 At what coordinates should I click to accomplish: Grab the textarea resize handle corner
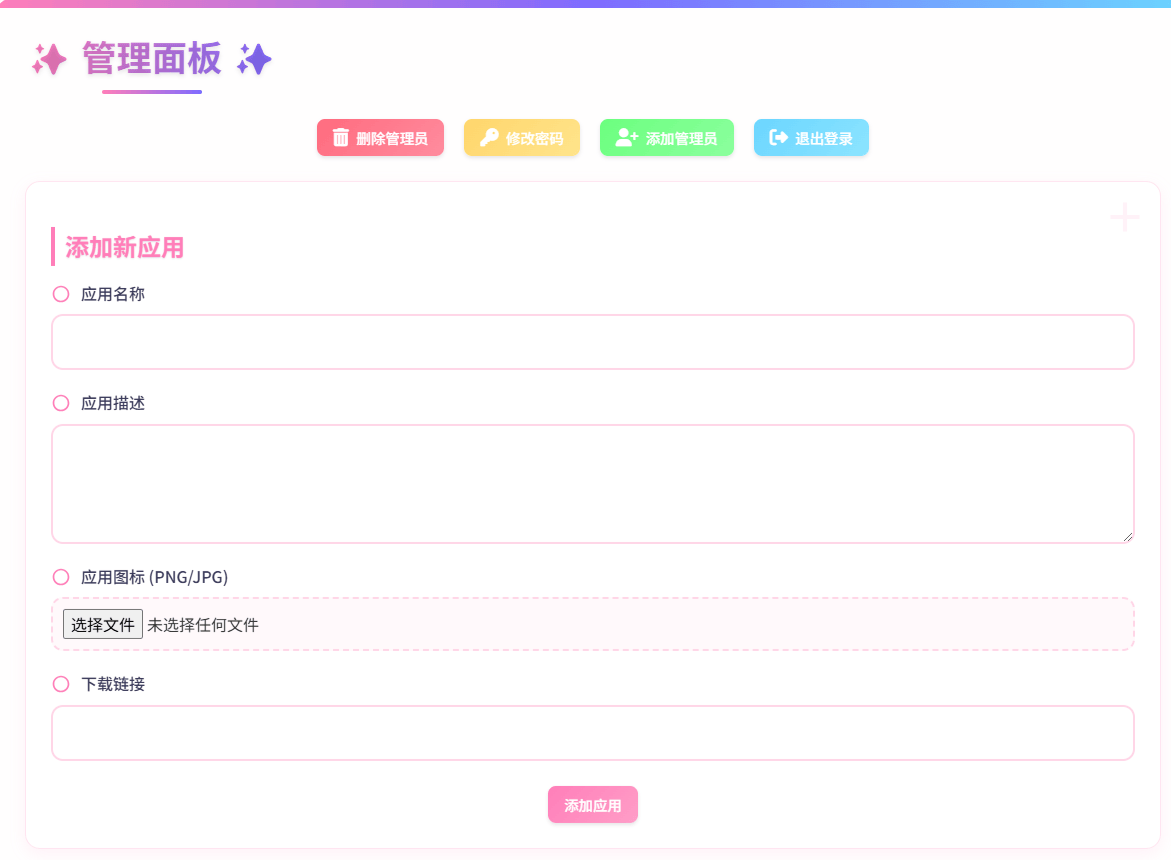(1128, 537)
